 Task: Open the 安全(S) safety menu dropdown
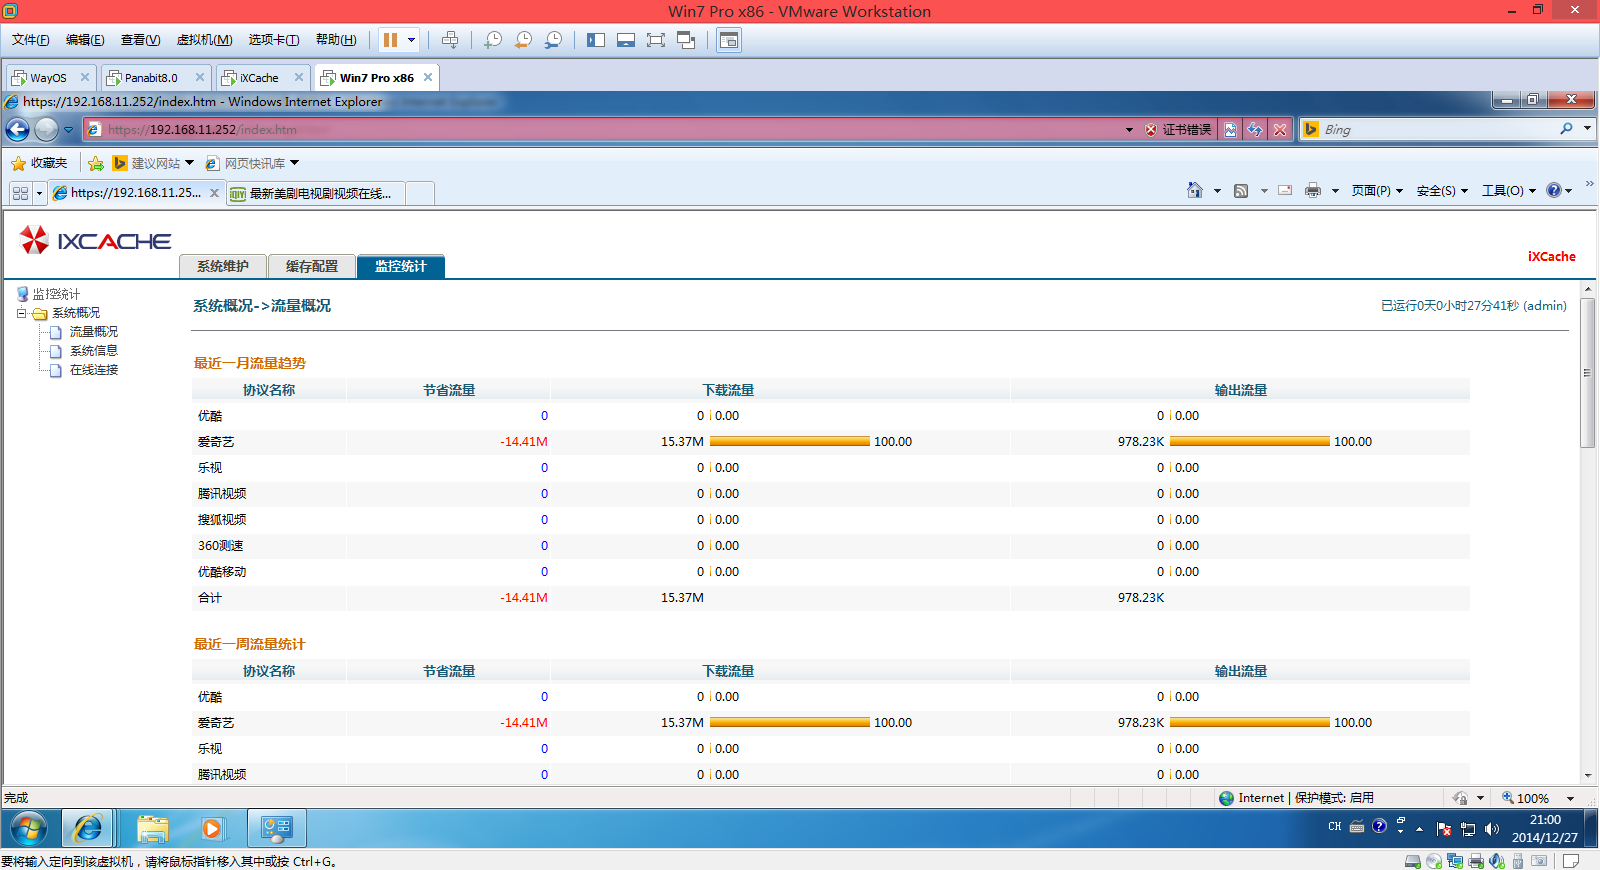[1442, 190]
